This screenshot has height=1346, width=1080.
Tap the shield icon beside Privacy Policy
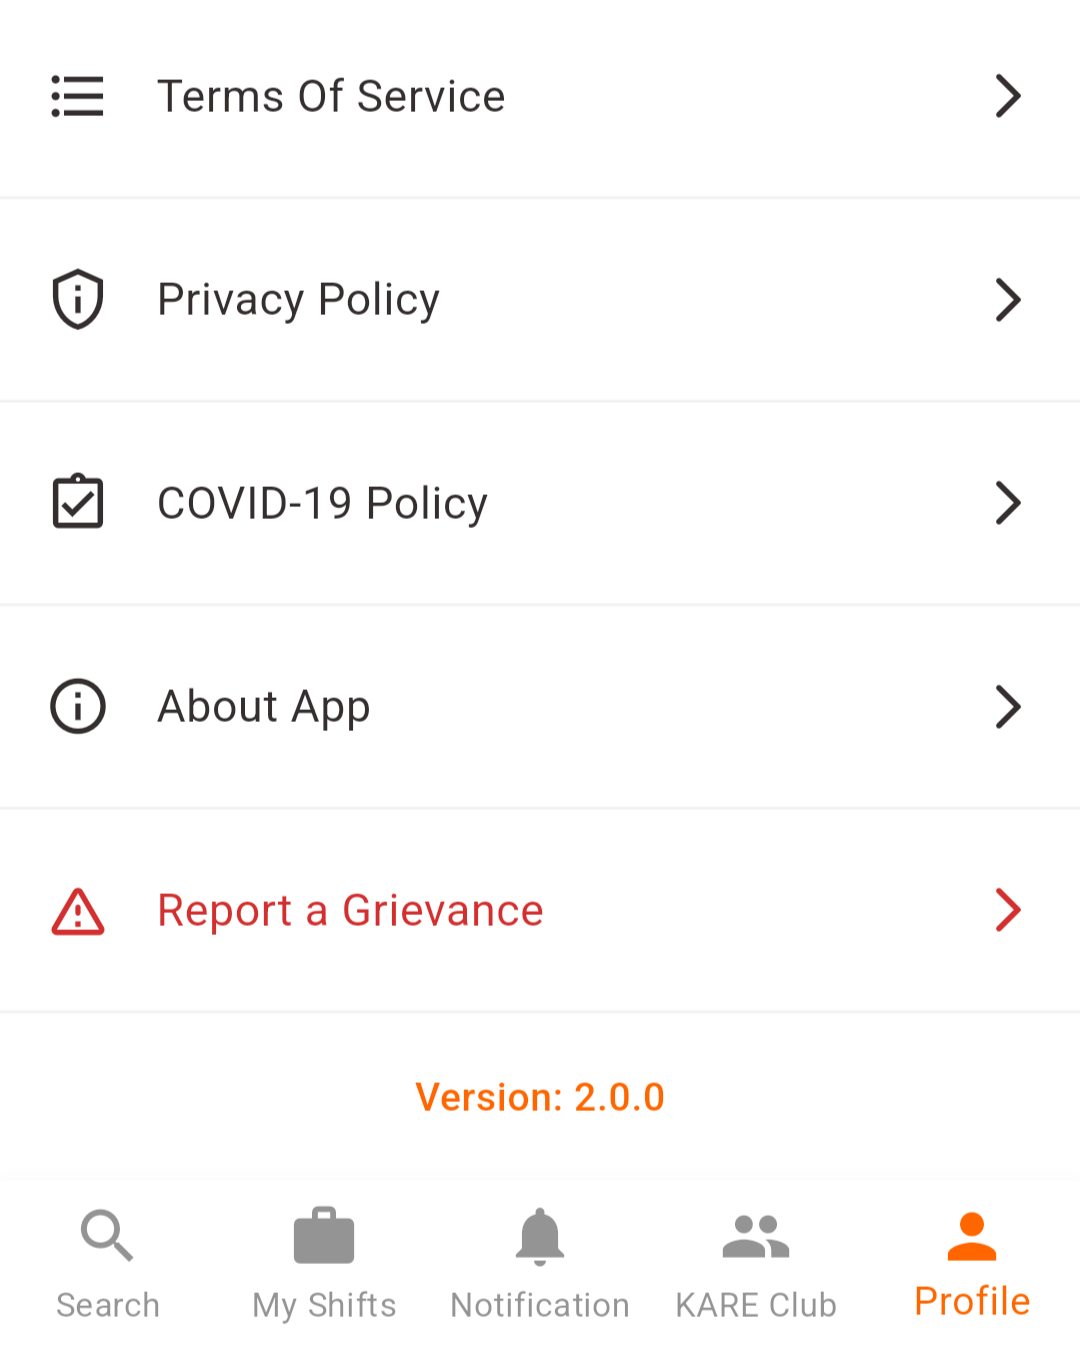click(78, 299)
